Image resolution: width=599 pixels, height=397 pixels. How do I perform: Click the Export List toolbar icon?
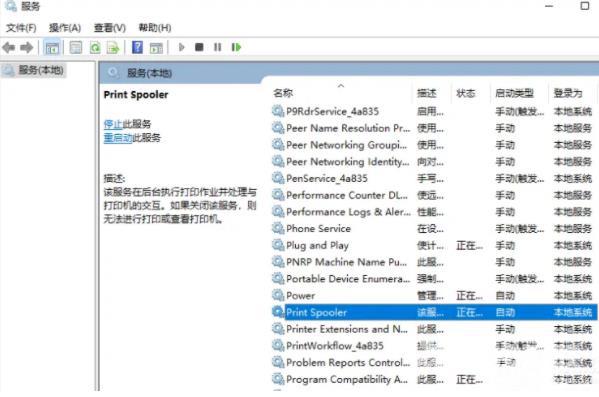(113, 48)
